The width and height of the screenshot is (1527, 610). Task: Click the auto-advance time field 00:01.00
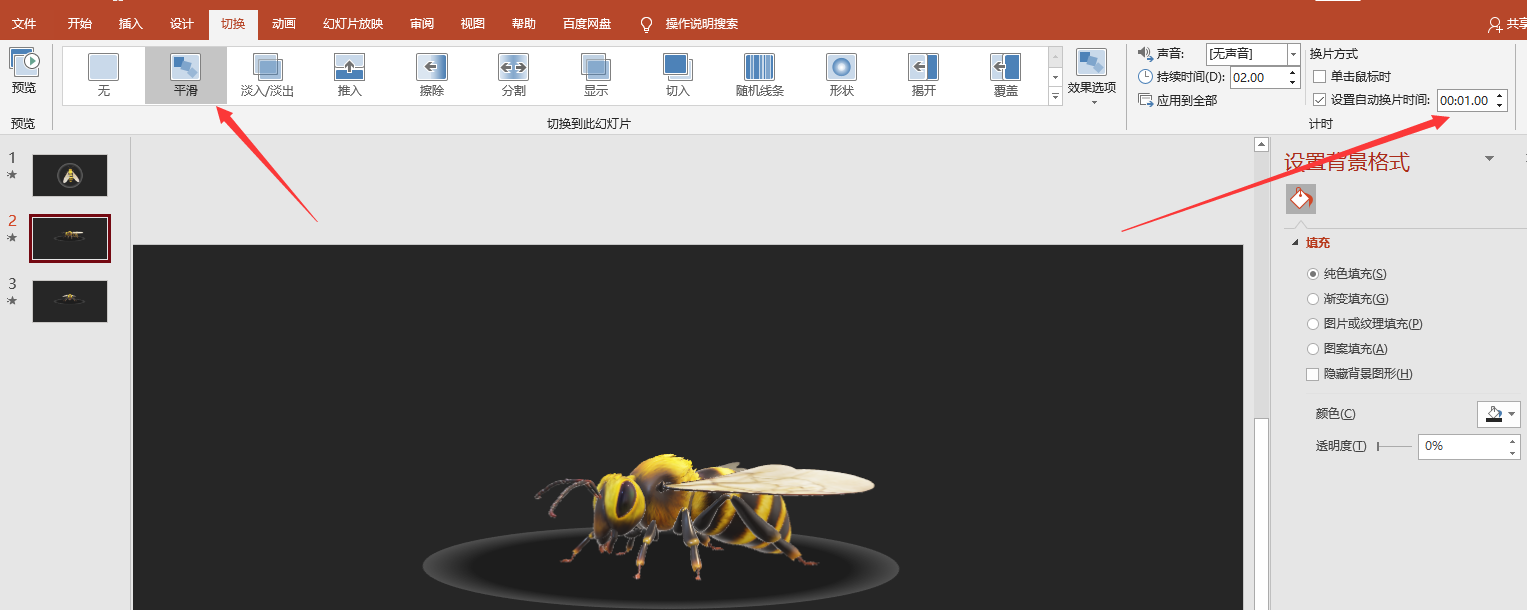pyautogui.click(x=1464, y=101)
